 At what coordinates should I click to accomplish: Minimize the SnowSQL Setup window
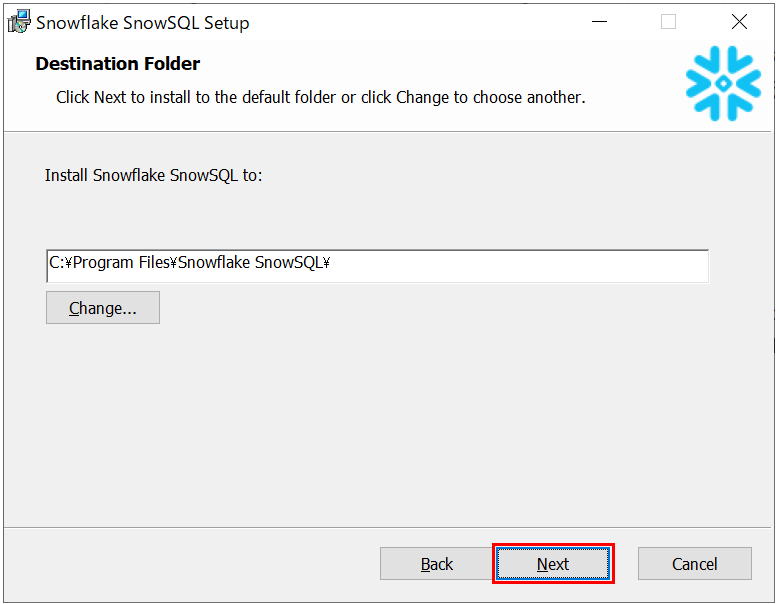599,22
